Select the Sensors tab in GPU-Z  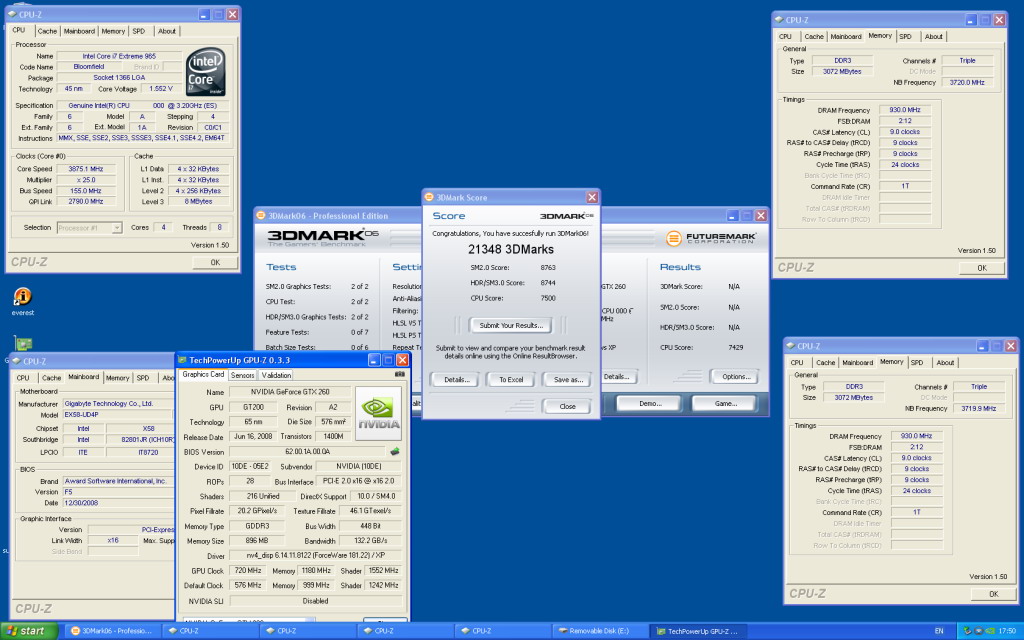tap(242, 376)
